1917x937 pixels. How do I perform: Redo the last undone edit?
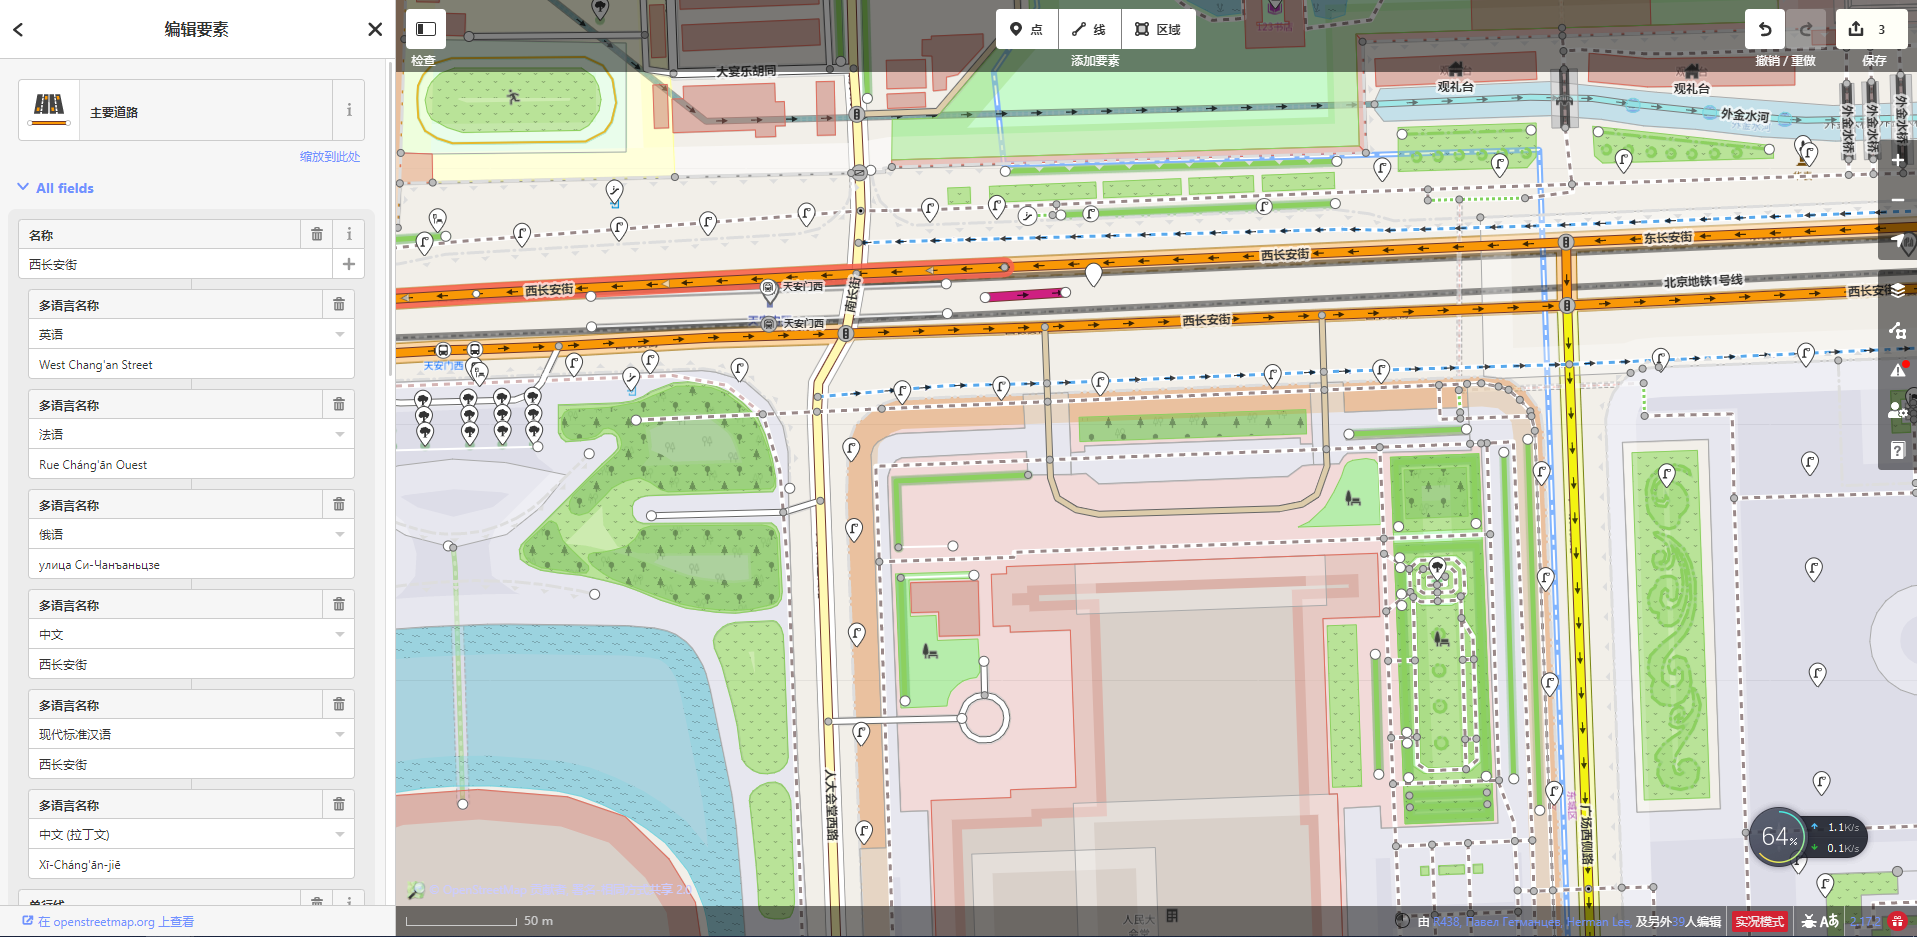(1805, 29)
